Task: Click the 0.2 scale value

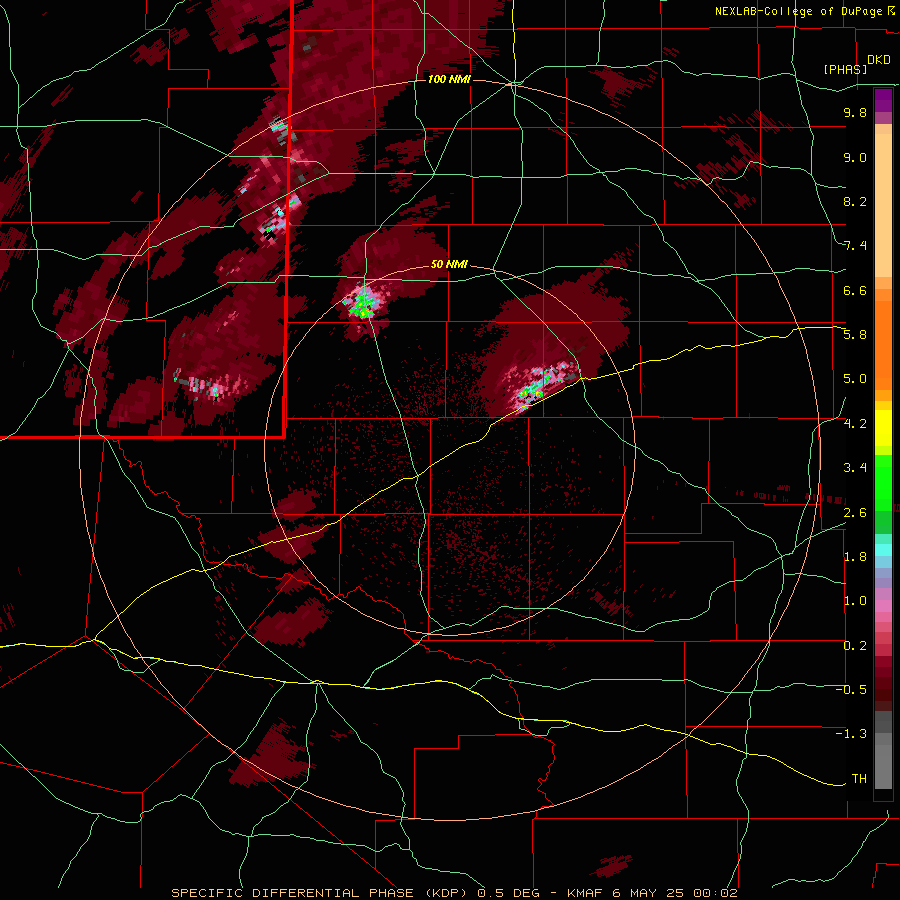Action: [855, 646]
